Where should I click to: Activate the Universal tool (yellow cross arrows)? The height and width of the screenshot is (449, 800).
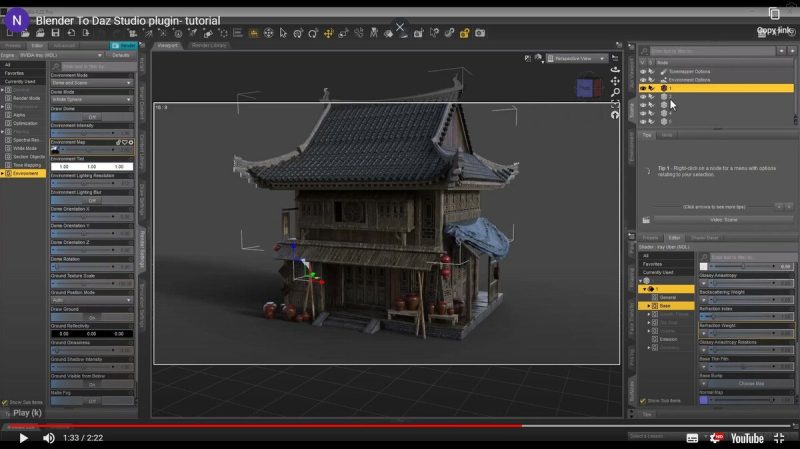click(329, 33)
